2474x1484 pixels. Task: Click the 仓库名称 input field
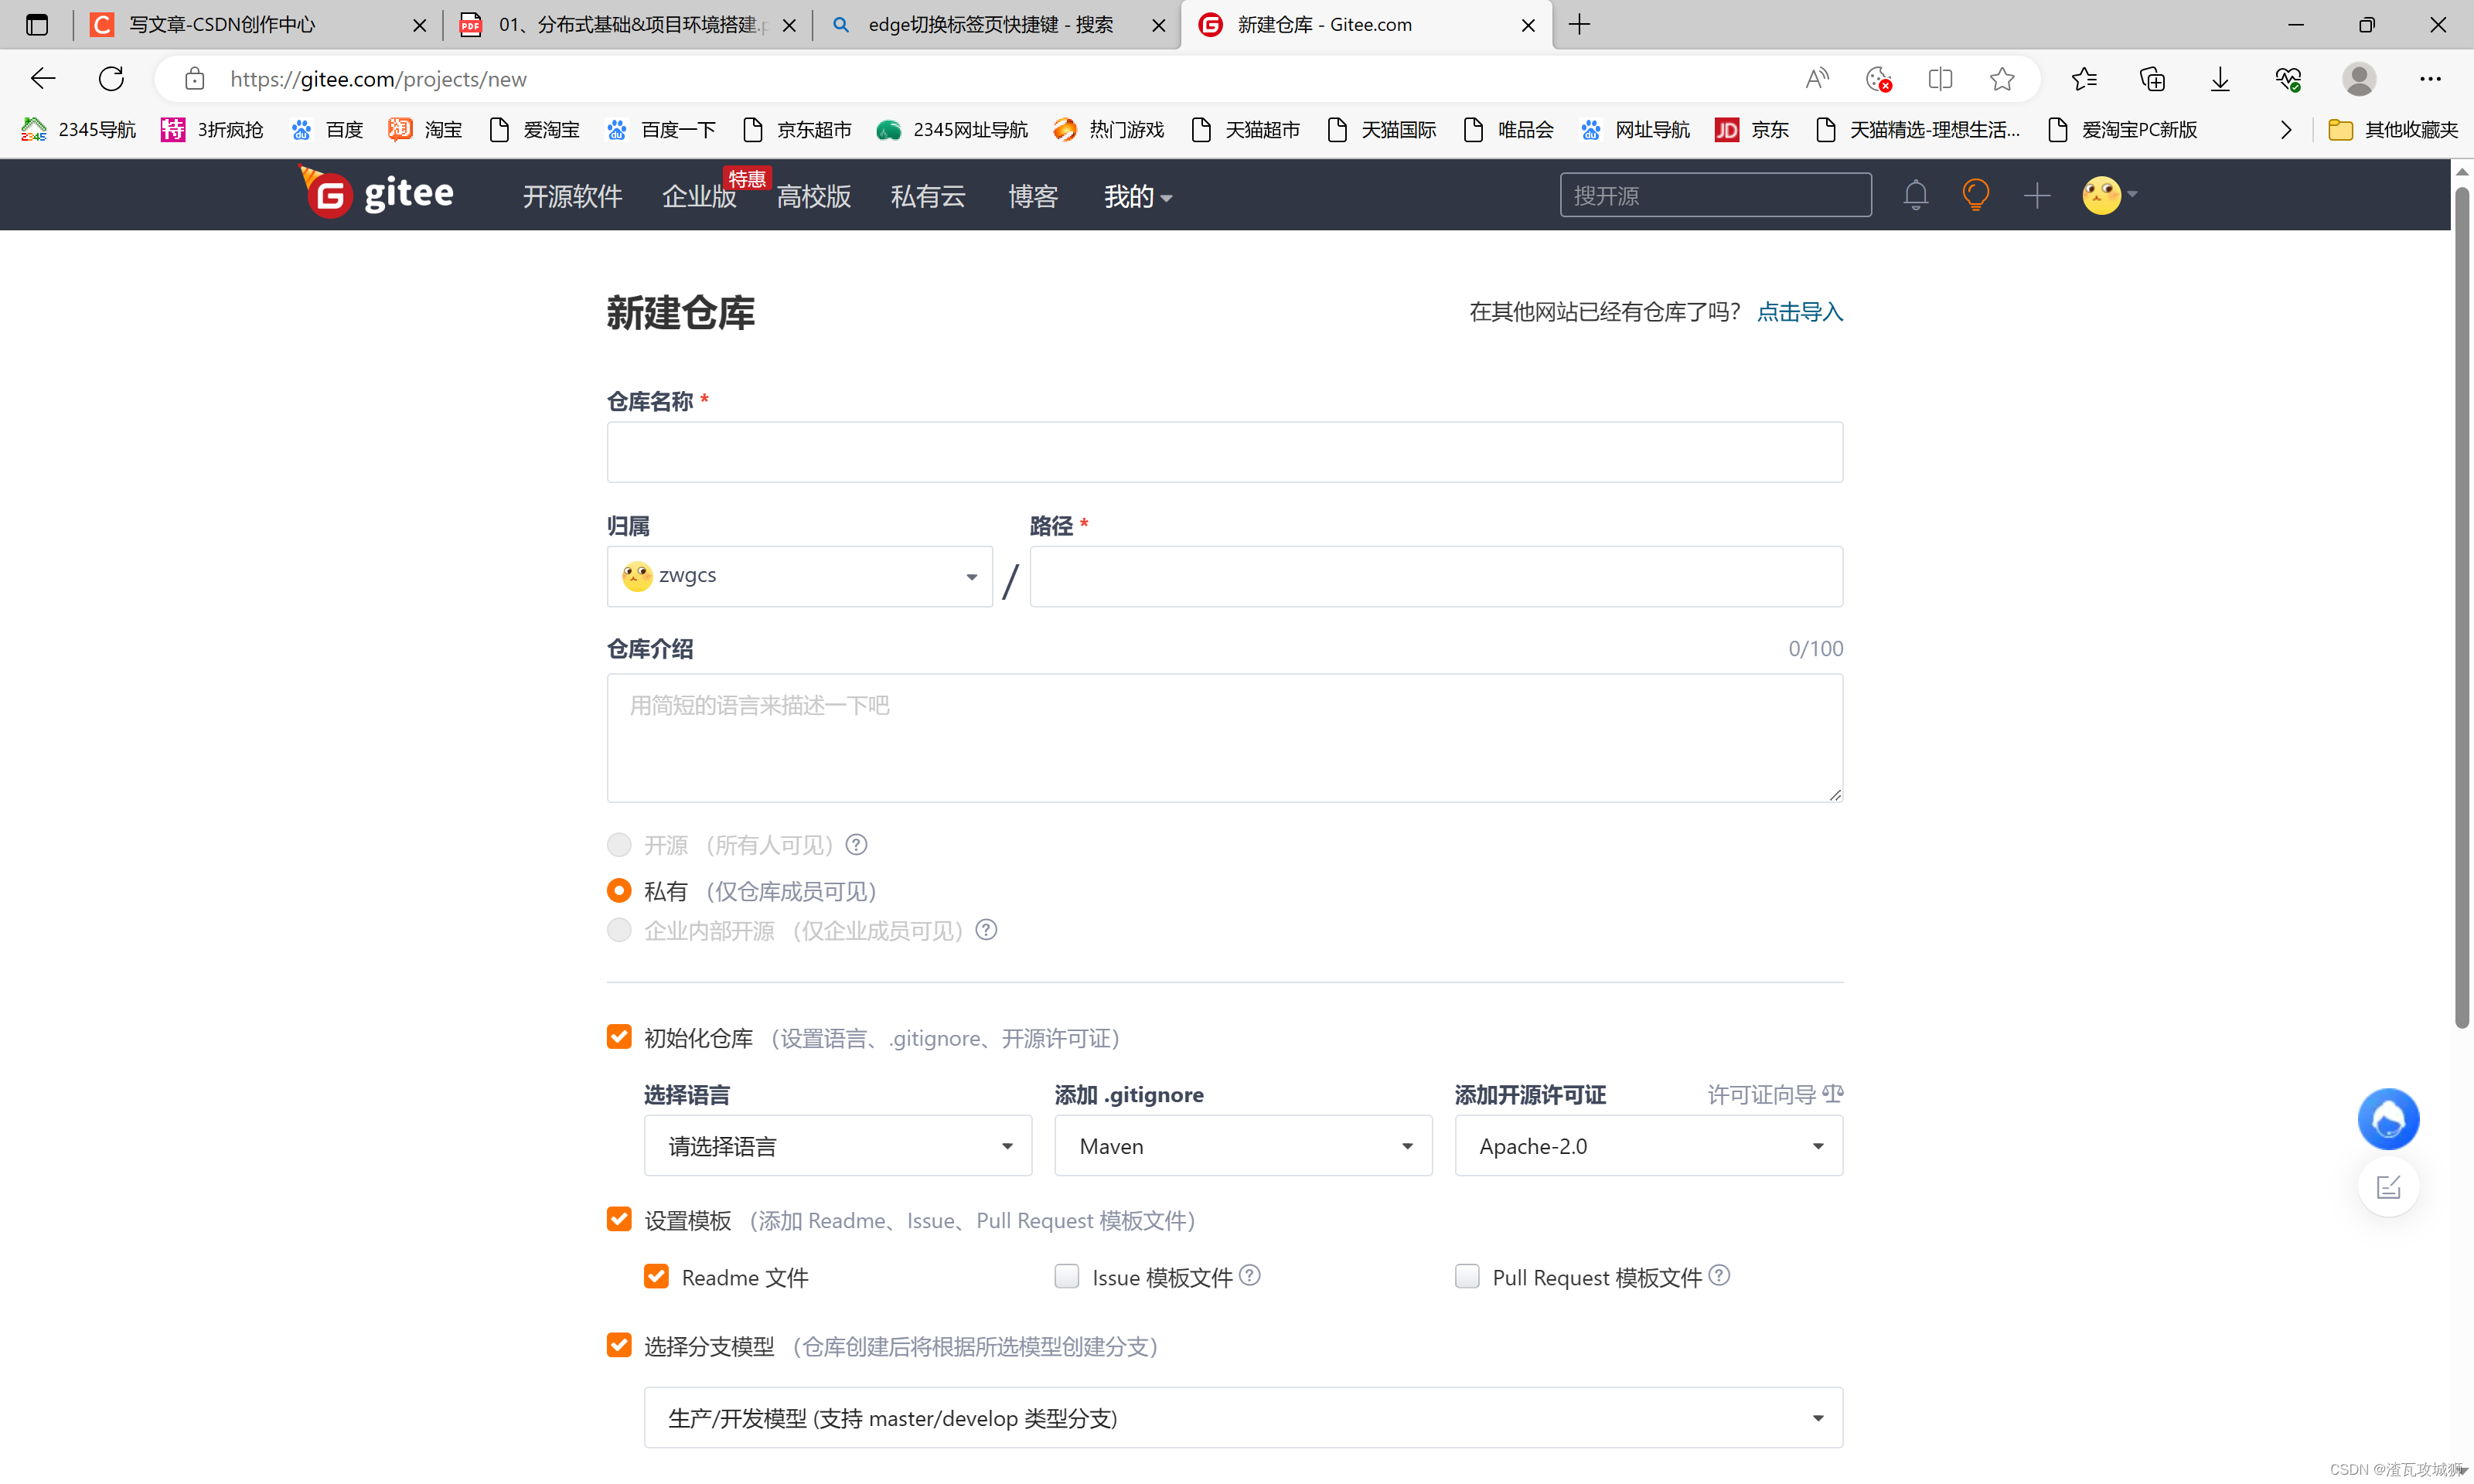click(1224, 452)
